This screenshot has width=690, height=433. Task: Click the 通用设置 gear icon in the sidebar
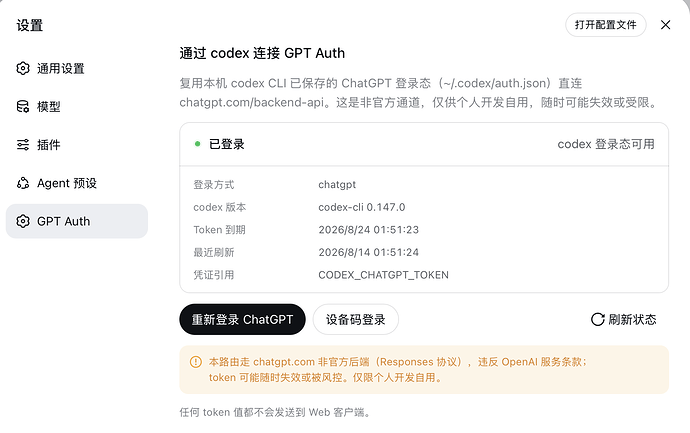tap(23, 68)
